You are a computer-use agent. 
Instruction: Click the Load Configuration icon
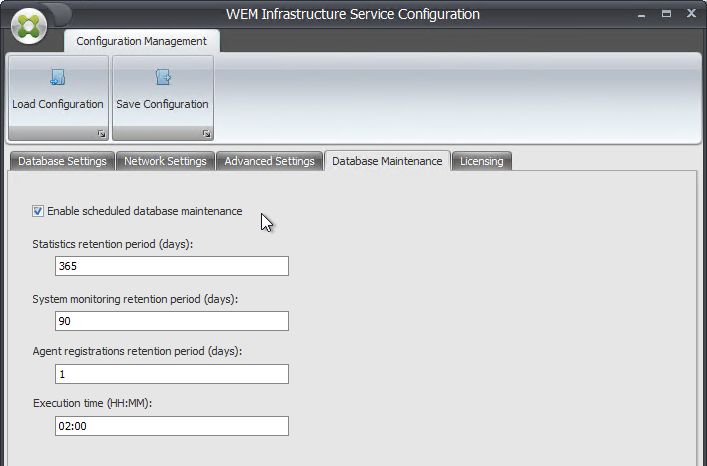[x=58, y=78]
